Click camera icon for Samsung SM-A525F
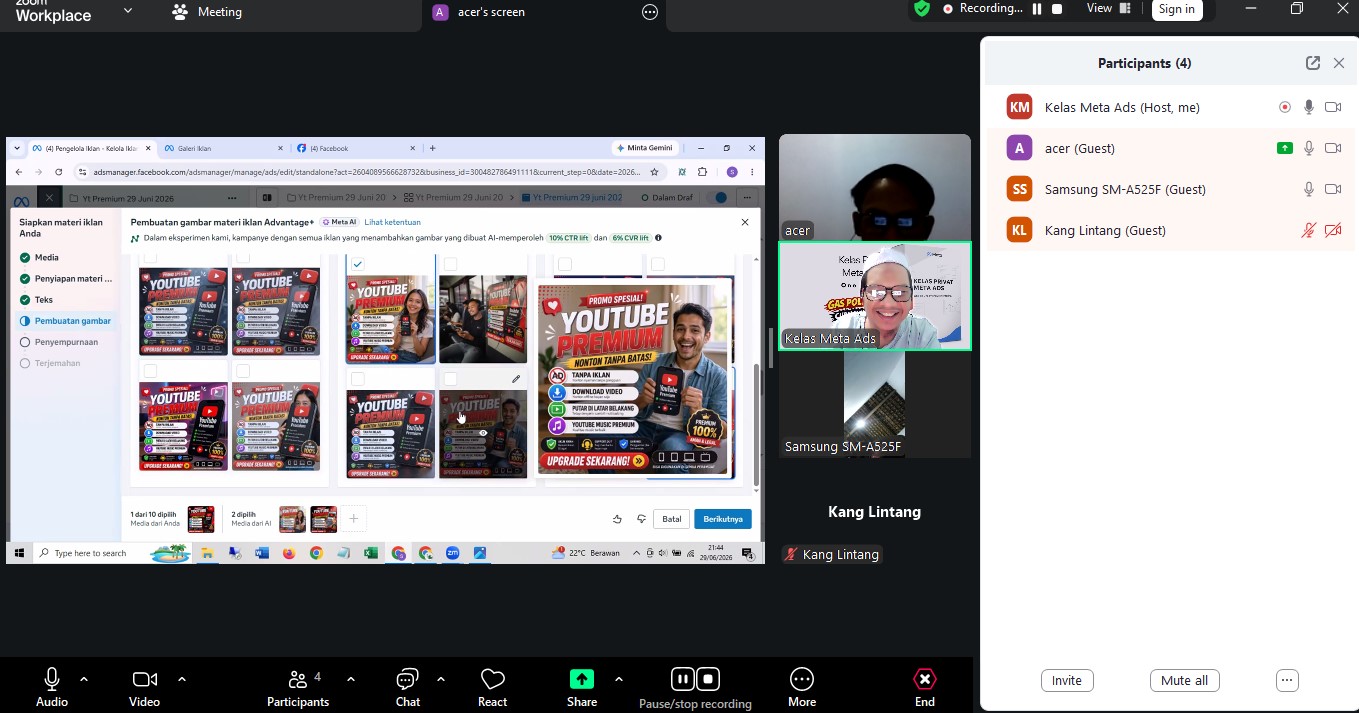Image resolution: width=1359 pixels, height=713 pixels. tap(1333, 189)
